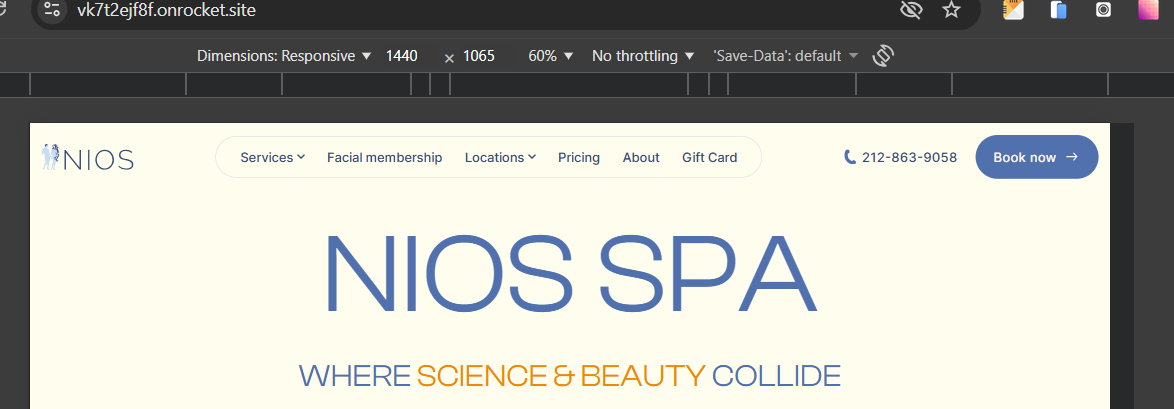This screenshot has width=1174, height=409.
Task: Open the Dimensions: Responsive dropdown
Action: click(284, 55)
